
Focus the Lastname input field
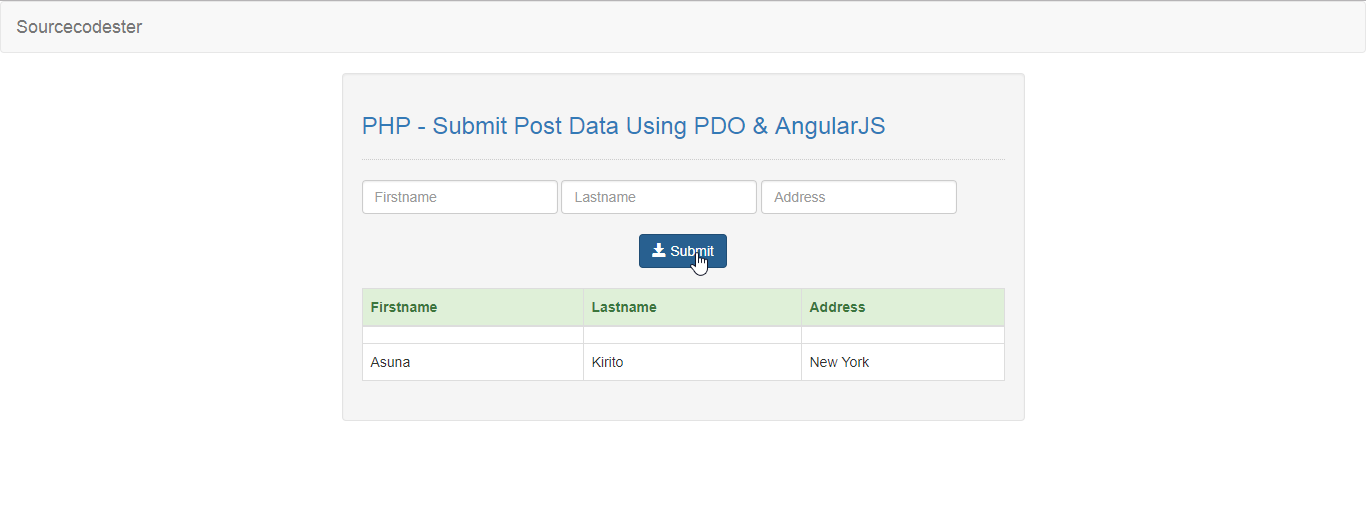[x=659, y=197]
